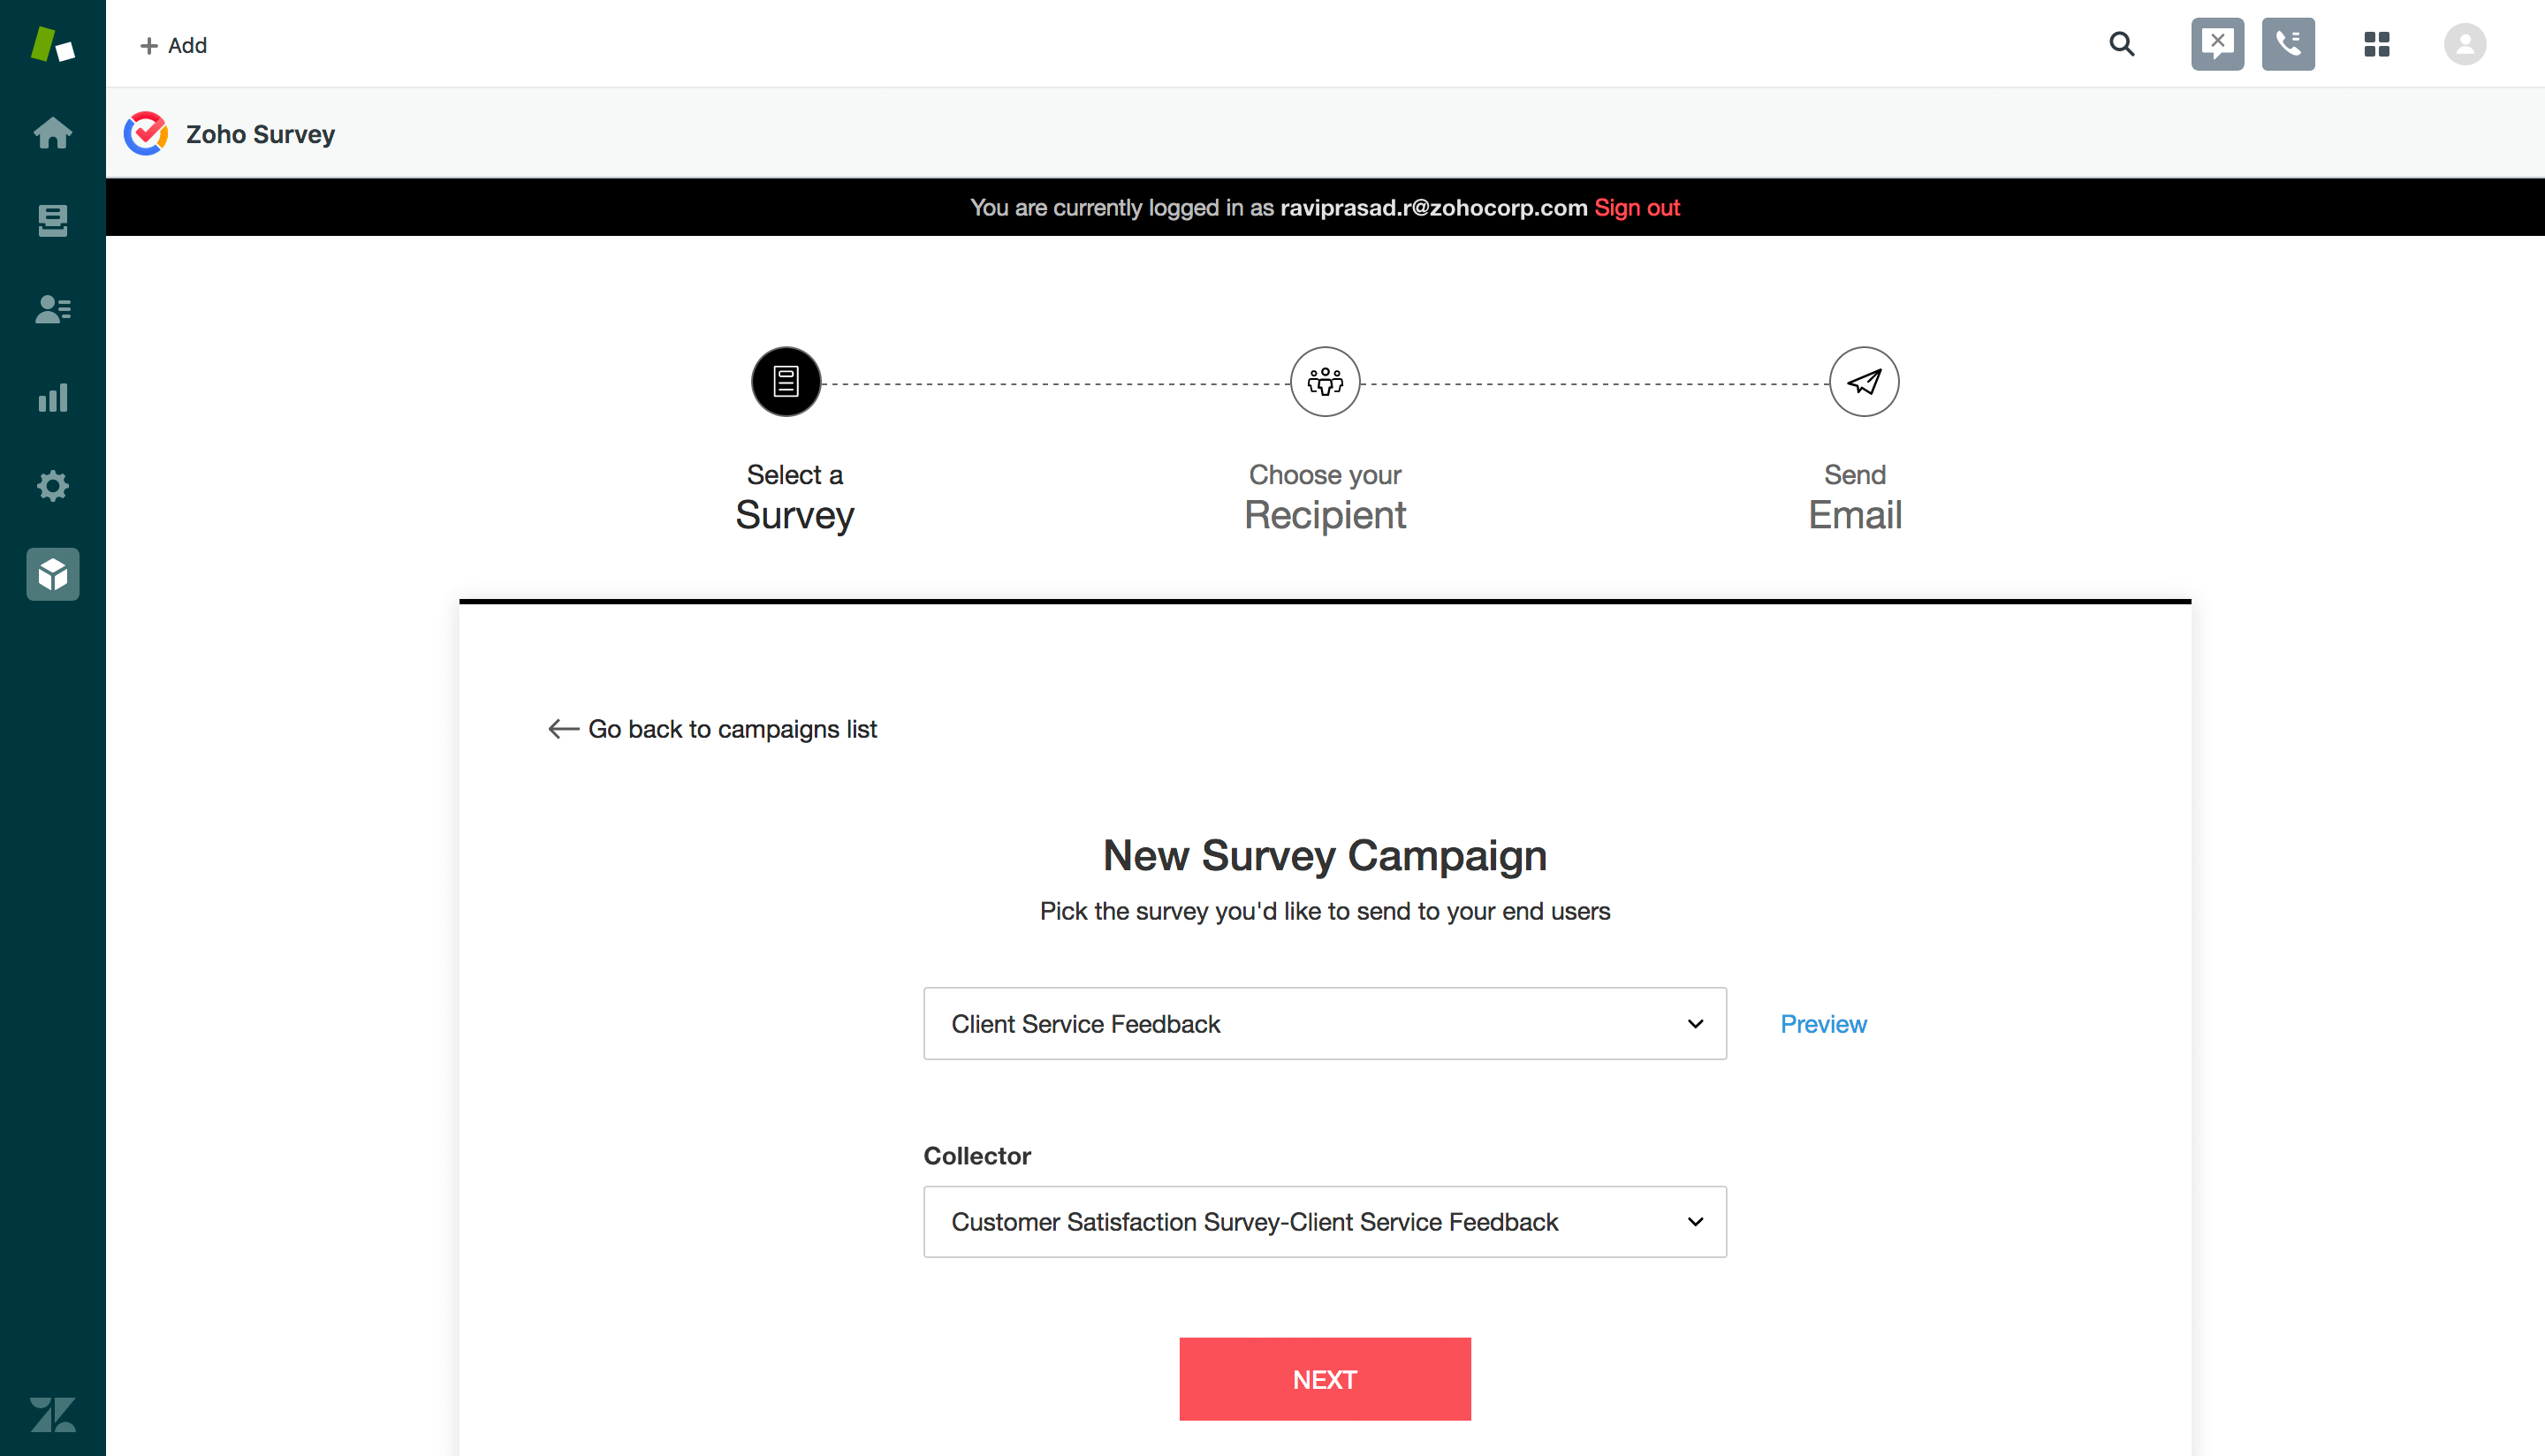Viewport: 2545px width, 1456px height.
Task: Open the user profile avatar
Action: point(2464,44)
